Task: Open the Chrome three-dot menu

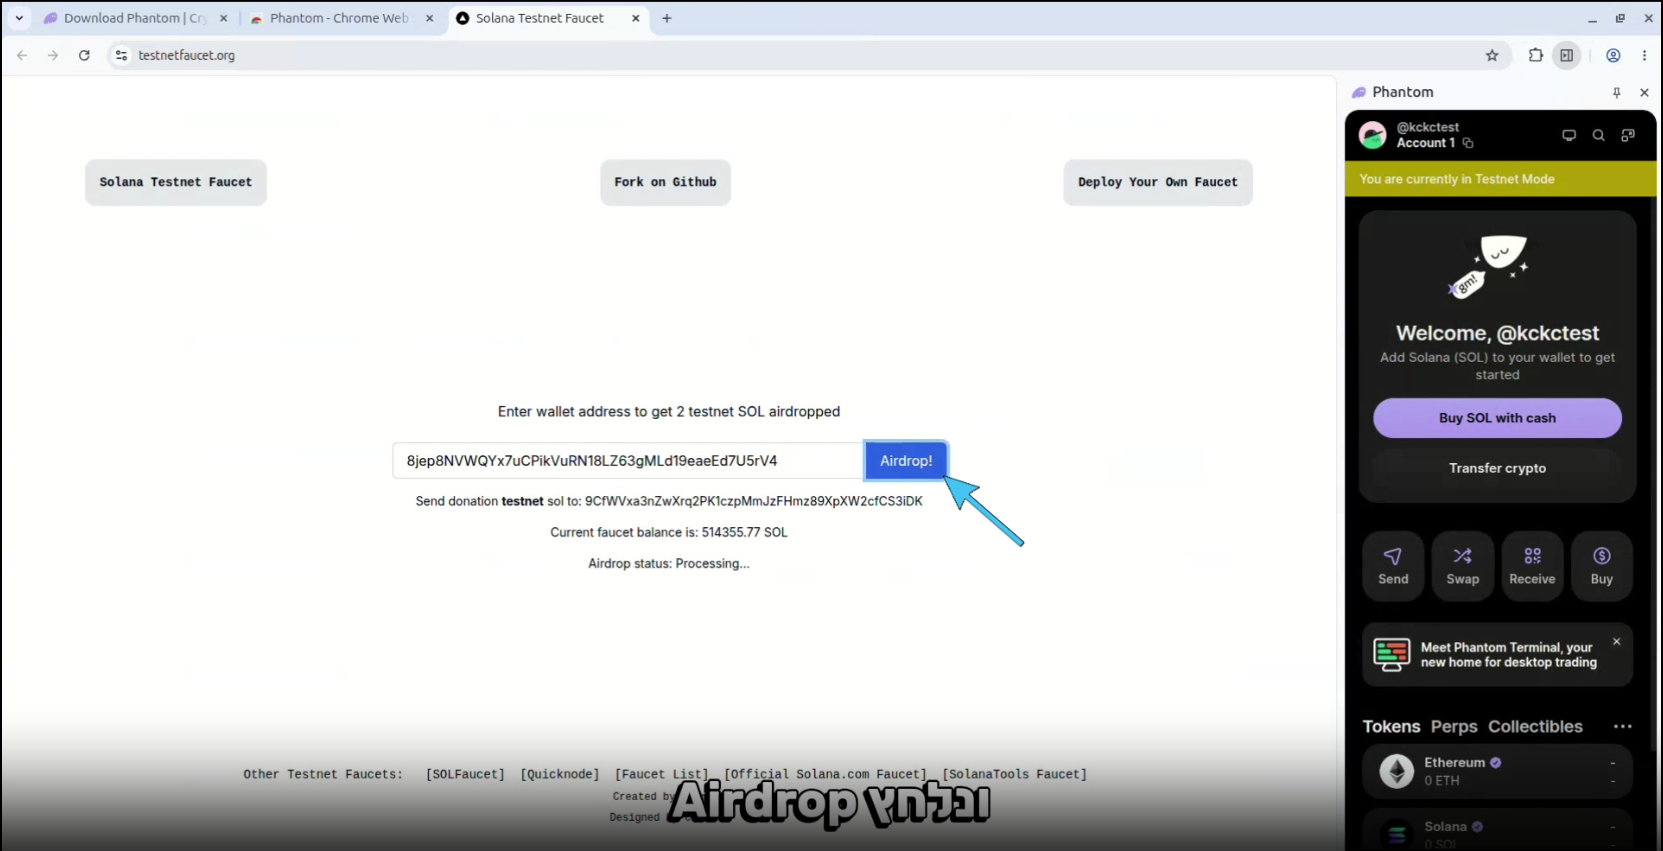Action: pyautogui.click(x=1644, y=55)
